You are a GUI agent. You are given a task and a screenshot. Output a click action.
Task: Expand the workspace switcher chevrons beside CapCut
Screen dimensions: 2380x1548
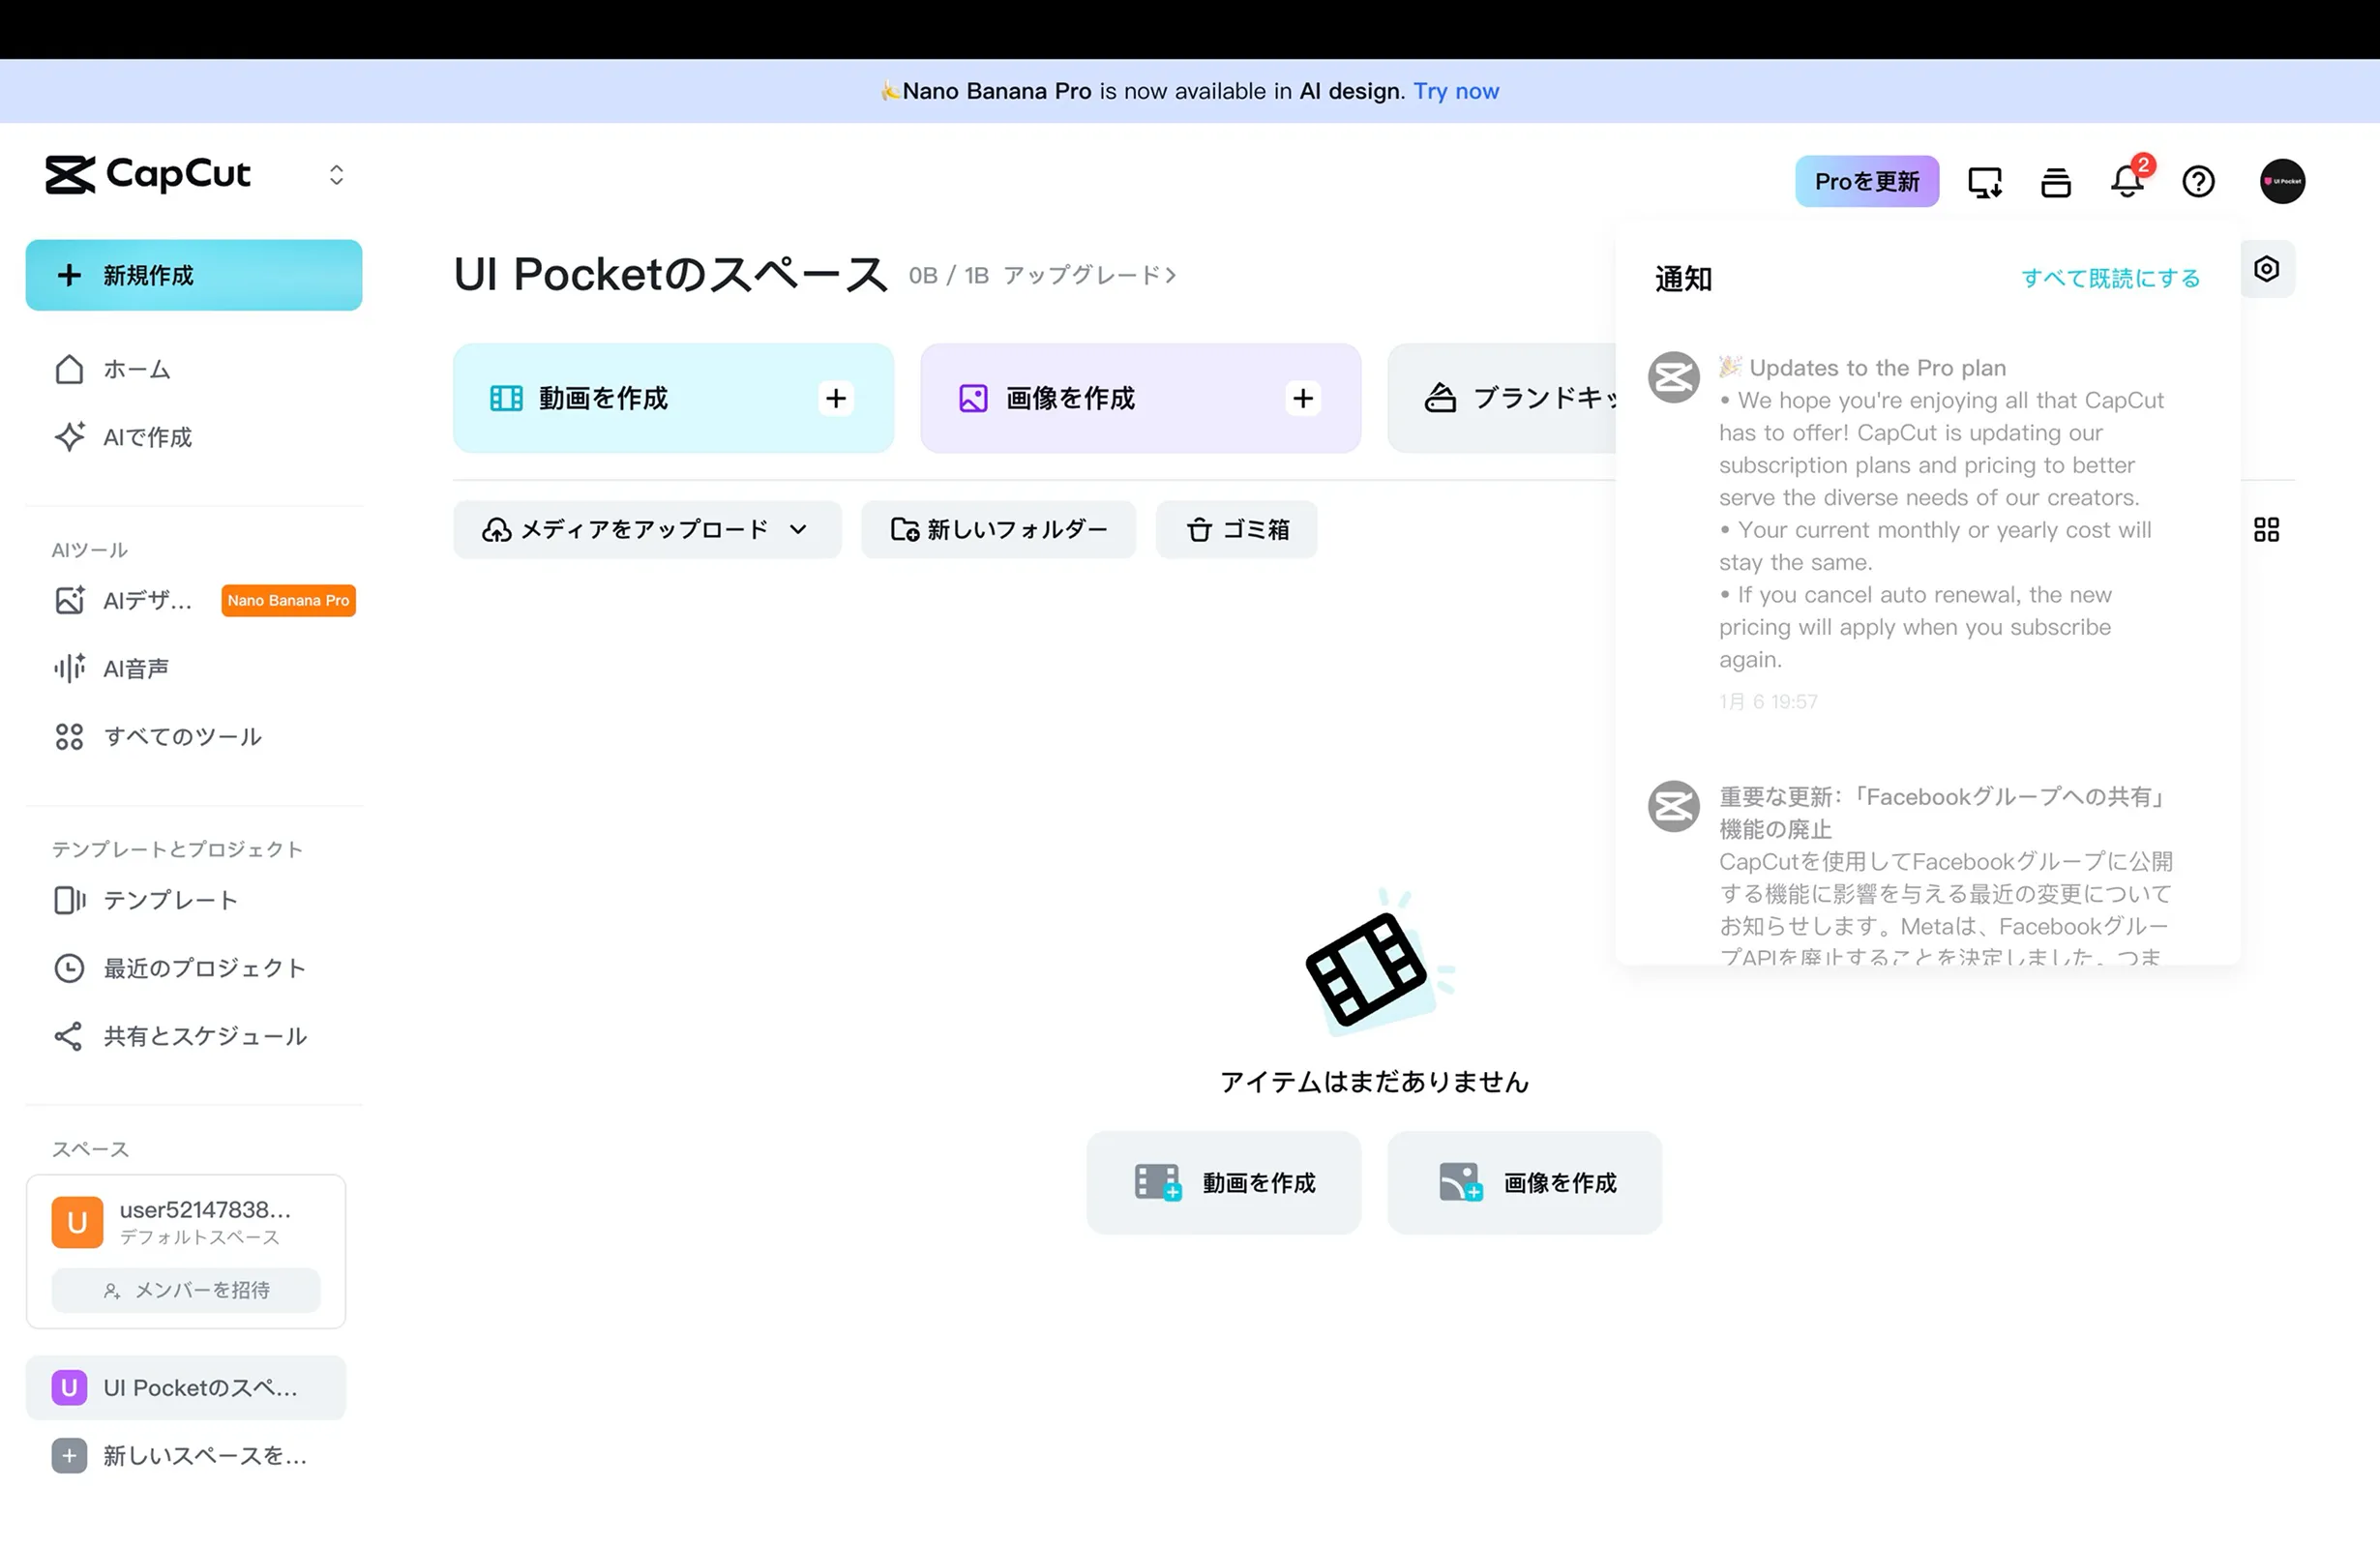tap(336, 175)
